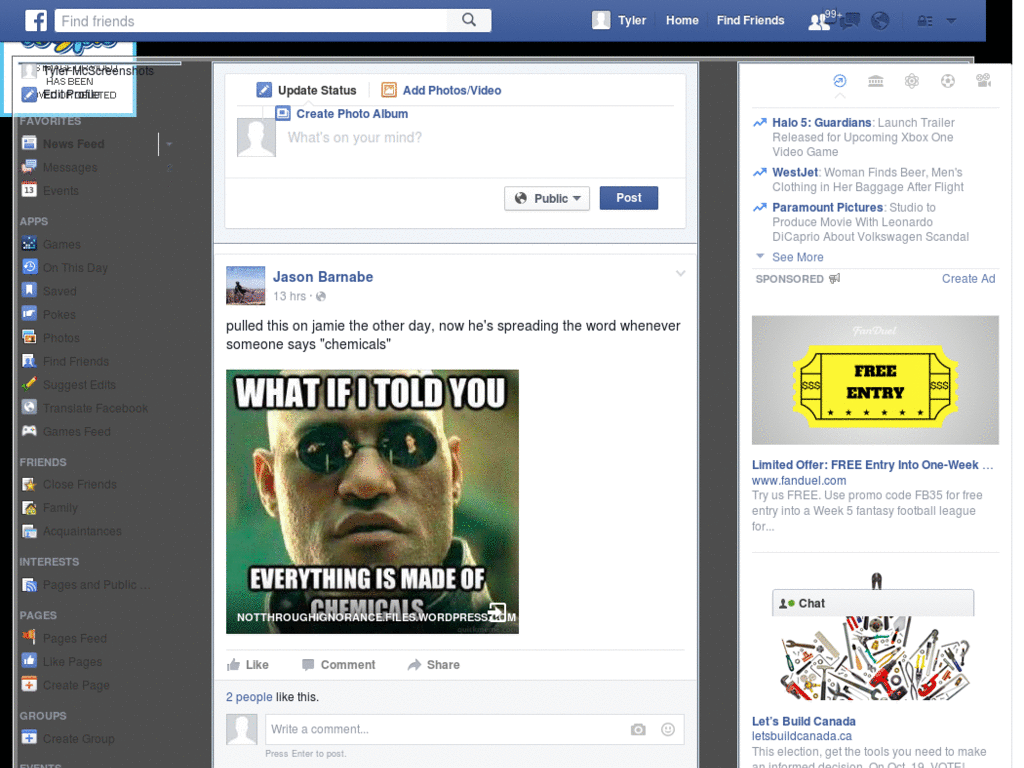Go to Home in the top bar
The image size is (1024, 768).
[x=682, y=20]
